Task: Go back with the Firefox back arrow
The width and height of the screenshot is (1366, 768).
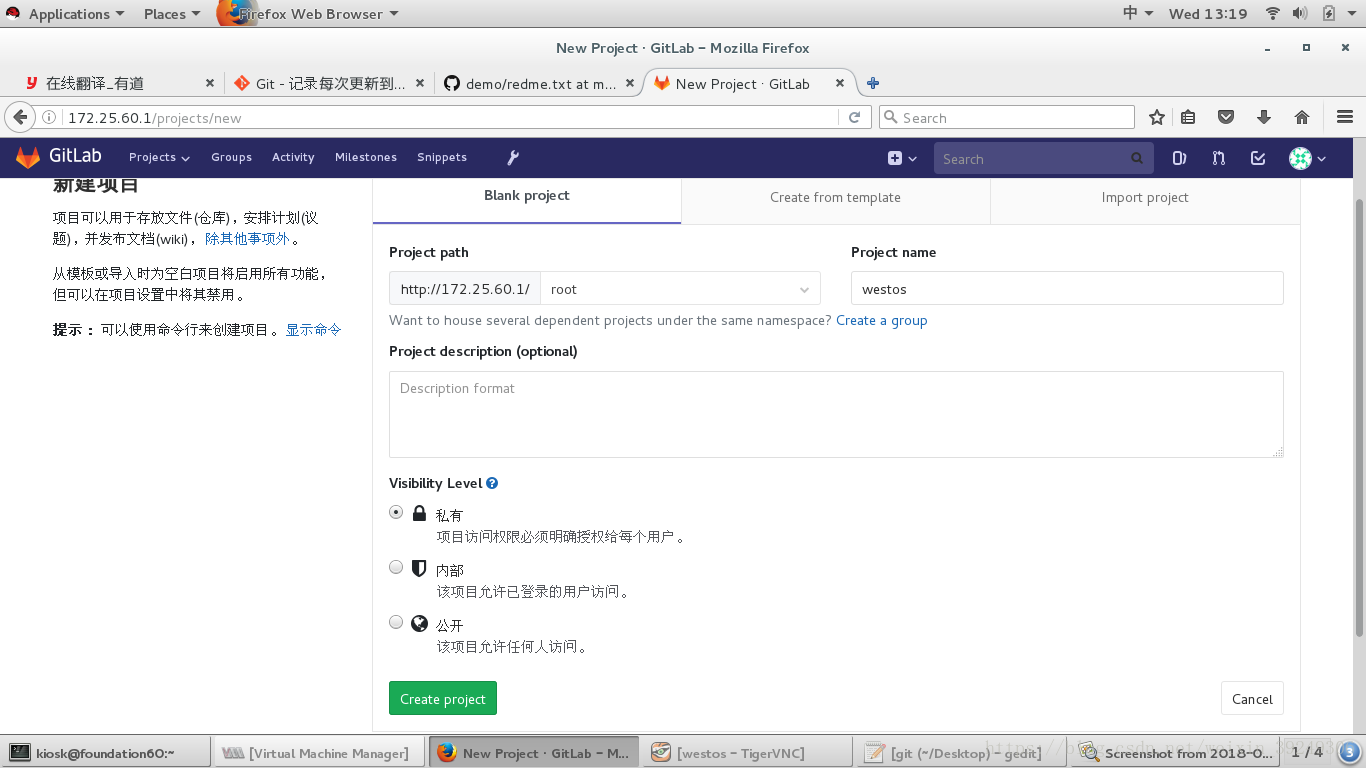Action: [x=20, y=117]
